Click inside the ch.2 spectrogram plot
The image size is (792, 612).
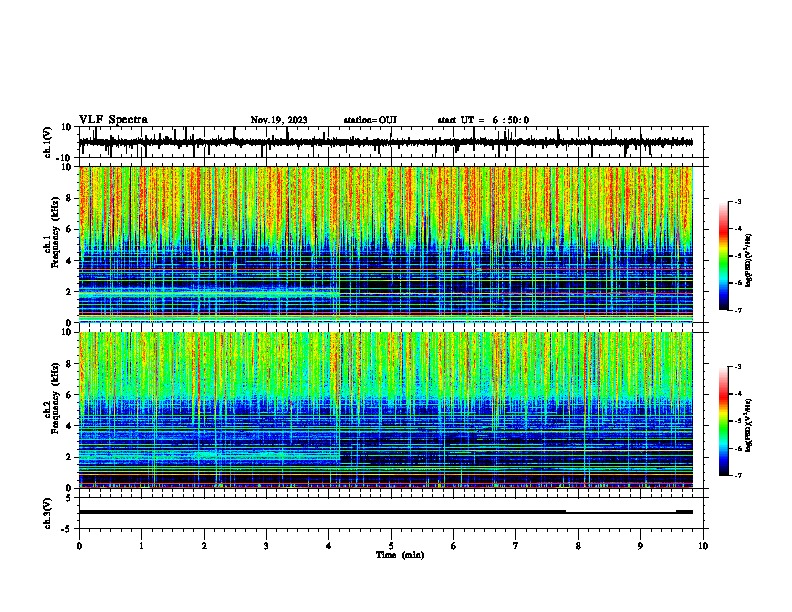click(x=386, y=410)
